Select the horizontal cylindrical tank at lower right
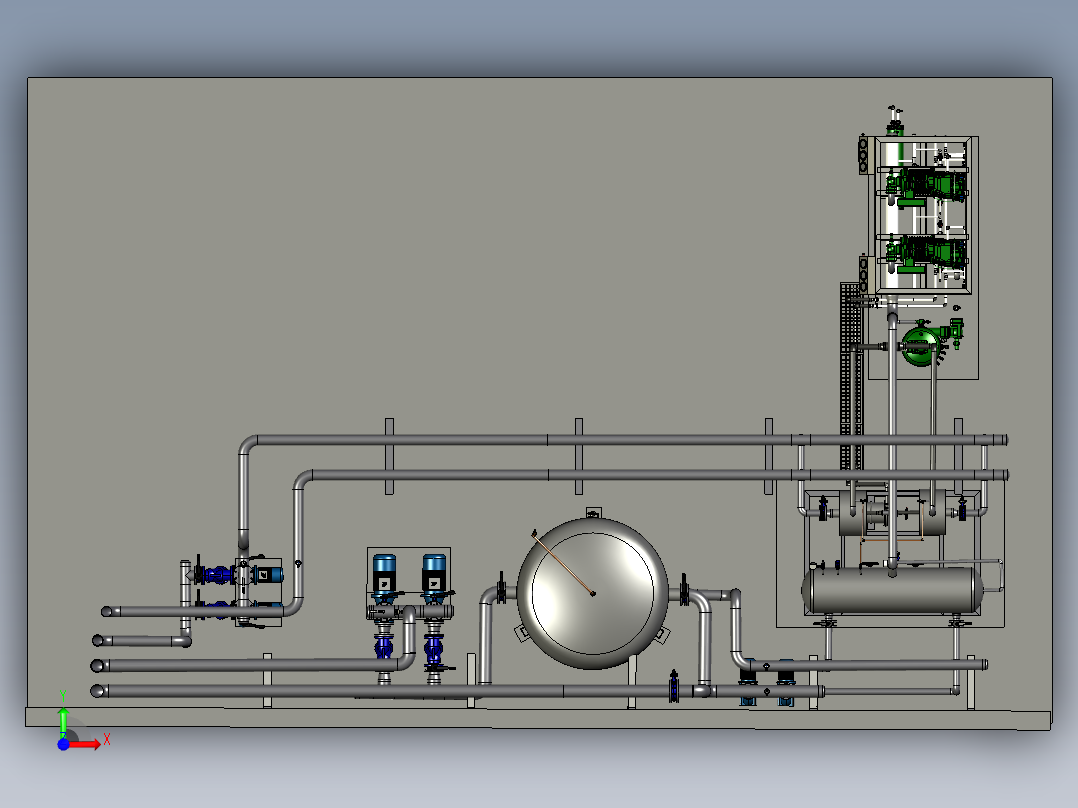This screenshot has width=1078, height=808. coord(892,590)
